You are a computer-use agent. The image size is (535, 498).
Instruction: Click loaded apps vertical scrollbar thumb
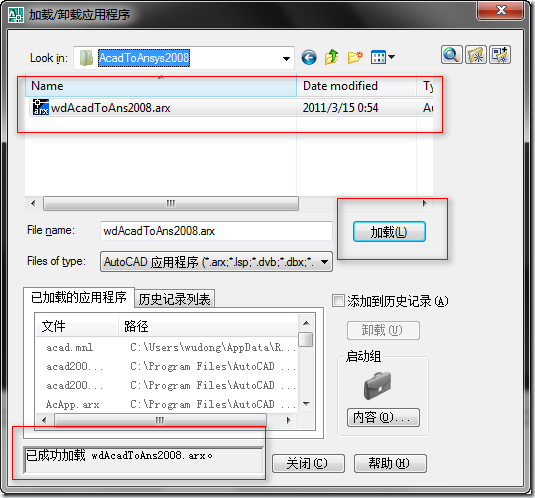(306, 339)
